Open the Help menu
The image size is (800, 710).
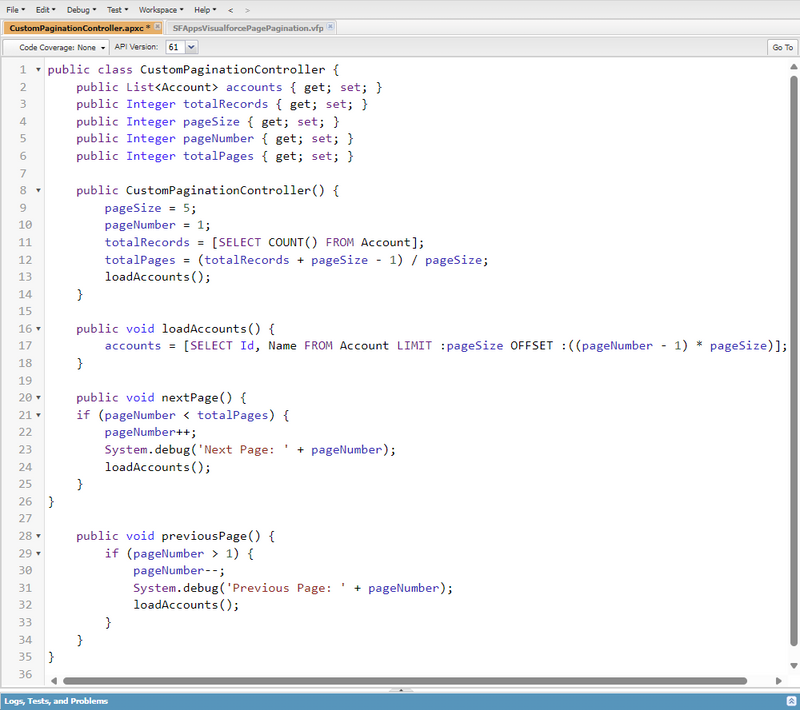coord(205,10)
